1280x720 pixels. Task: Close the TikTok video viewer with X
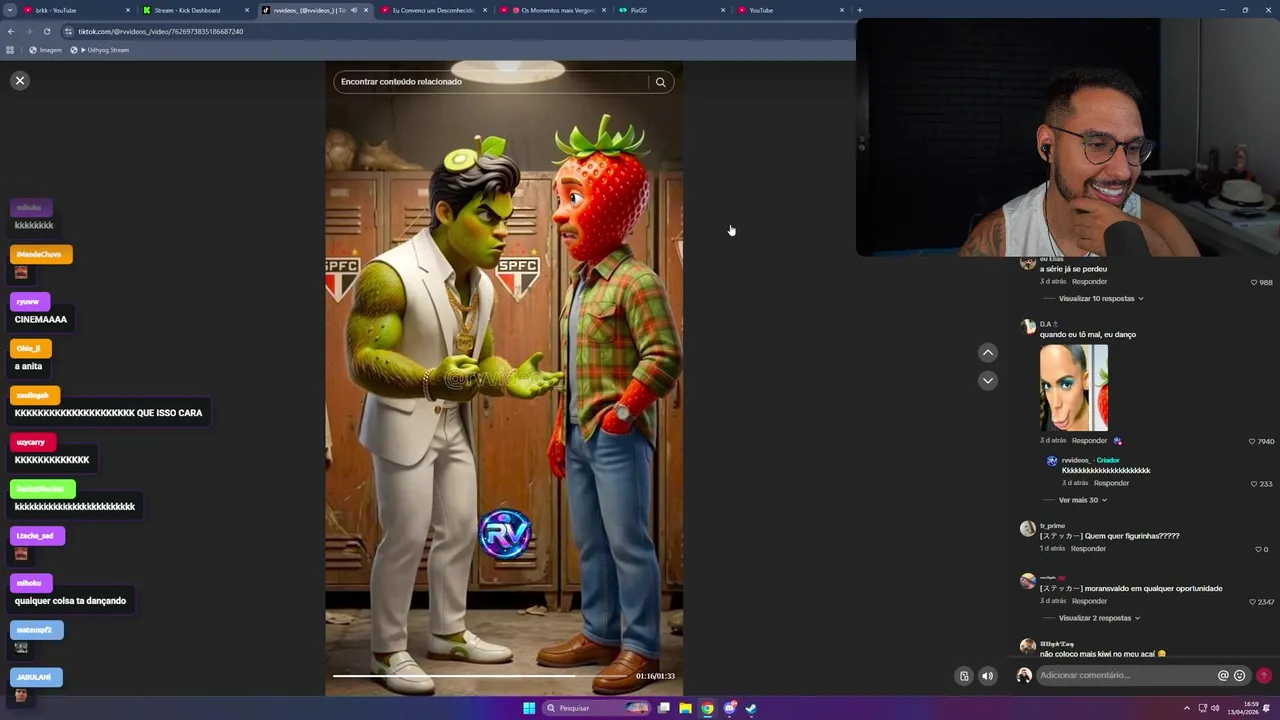coord(20,81)
